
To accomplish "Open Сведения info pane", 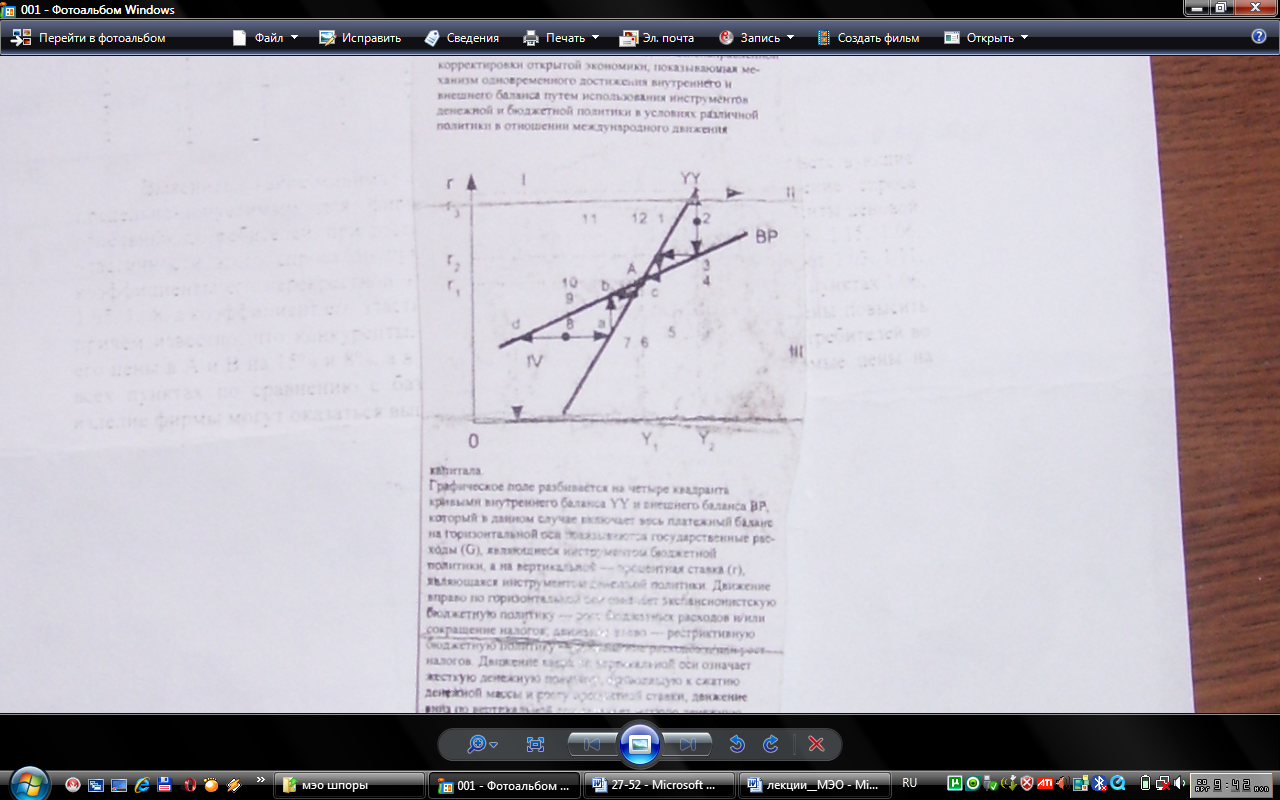I will click(461, 38).
